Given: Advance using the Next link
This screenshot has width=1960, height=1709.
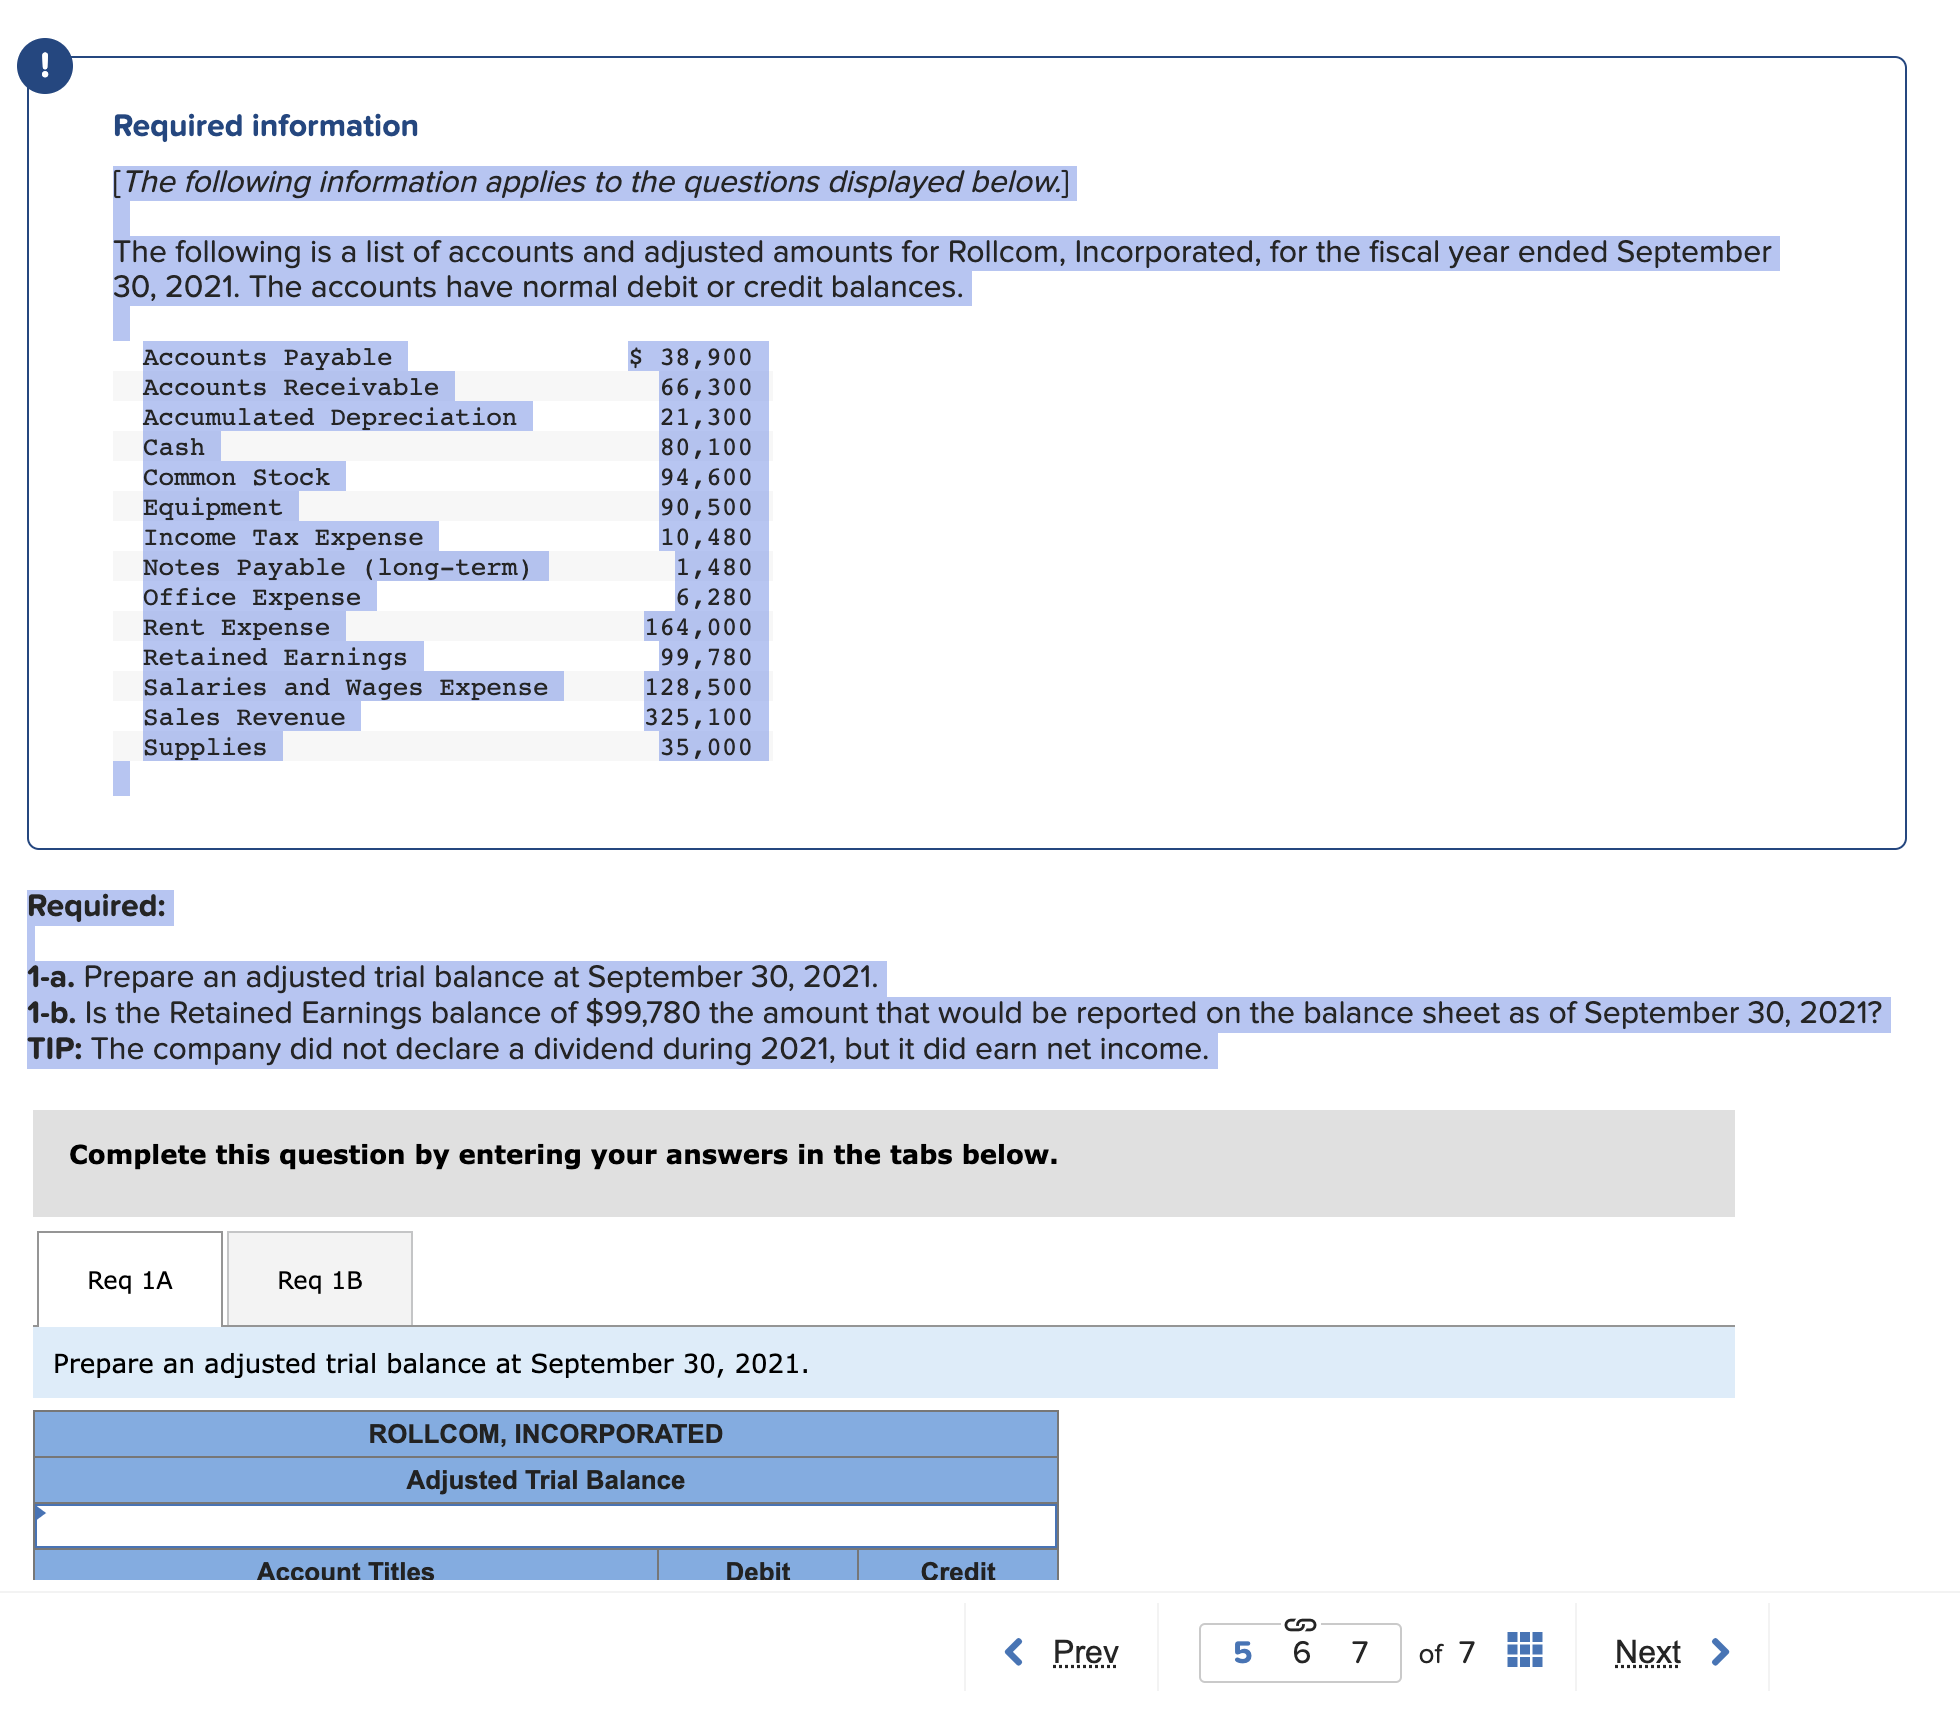Looking at the screenshot, I should [1647, 1652].
